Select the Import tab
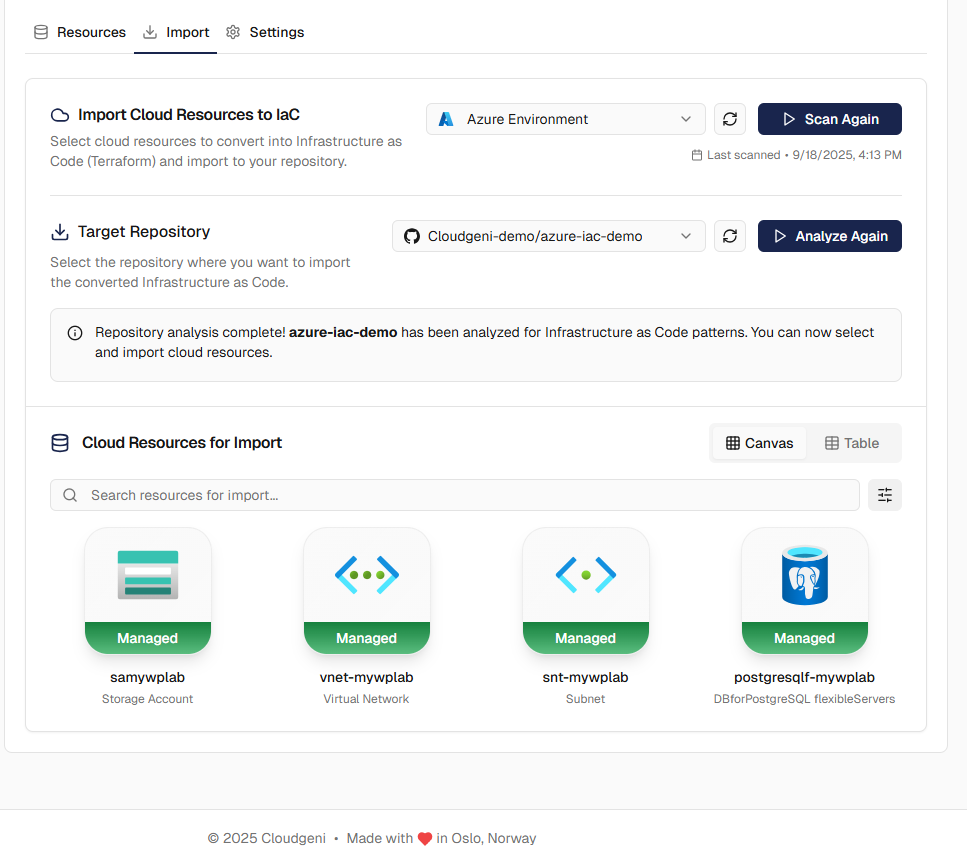 (x=176, y=32)
